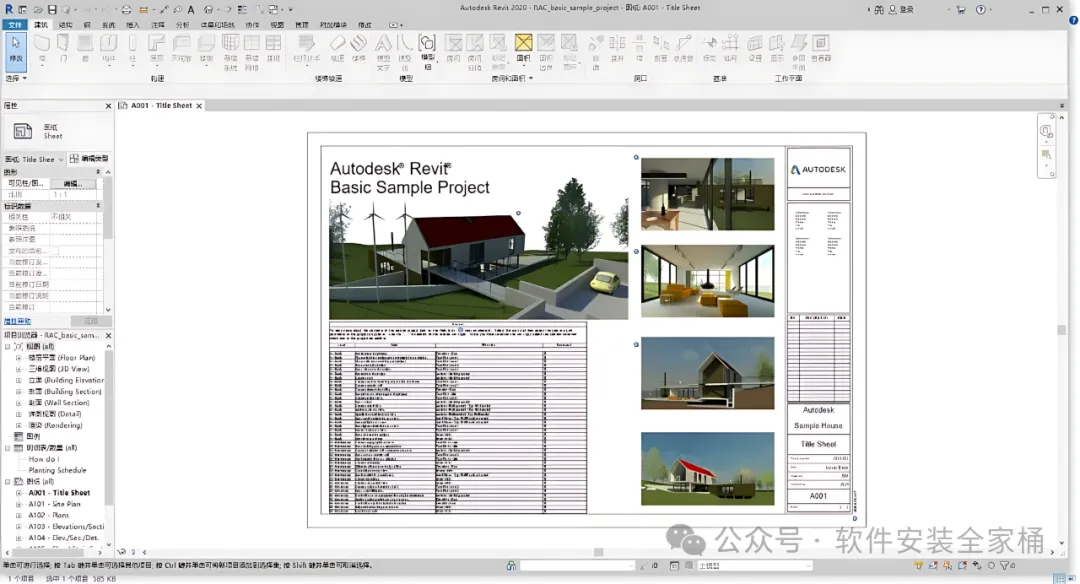Select the Railing tool
Image resolution: width=1080 pixels, height=584 pixels.
(306, 48)
